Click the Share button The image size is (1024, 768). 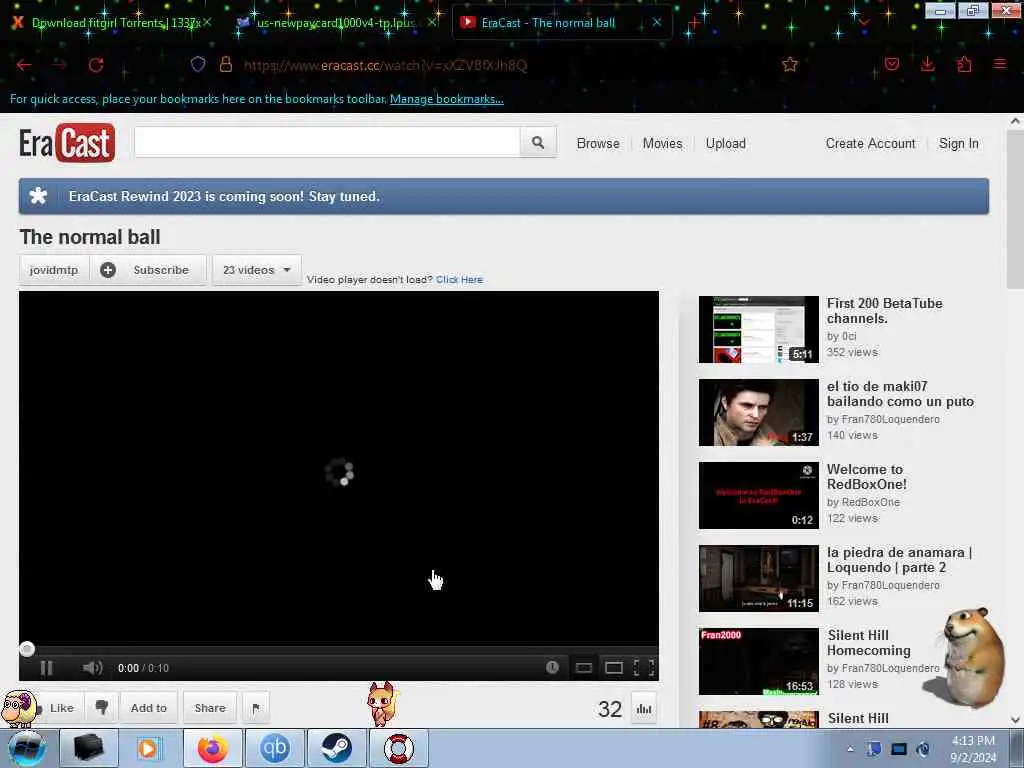pos(210,707)
